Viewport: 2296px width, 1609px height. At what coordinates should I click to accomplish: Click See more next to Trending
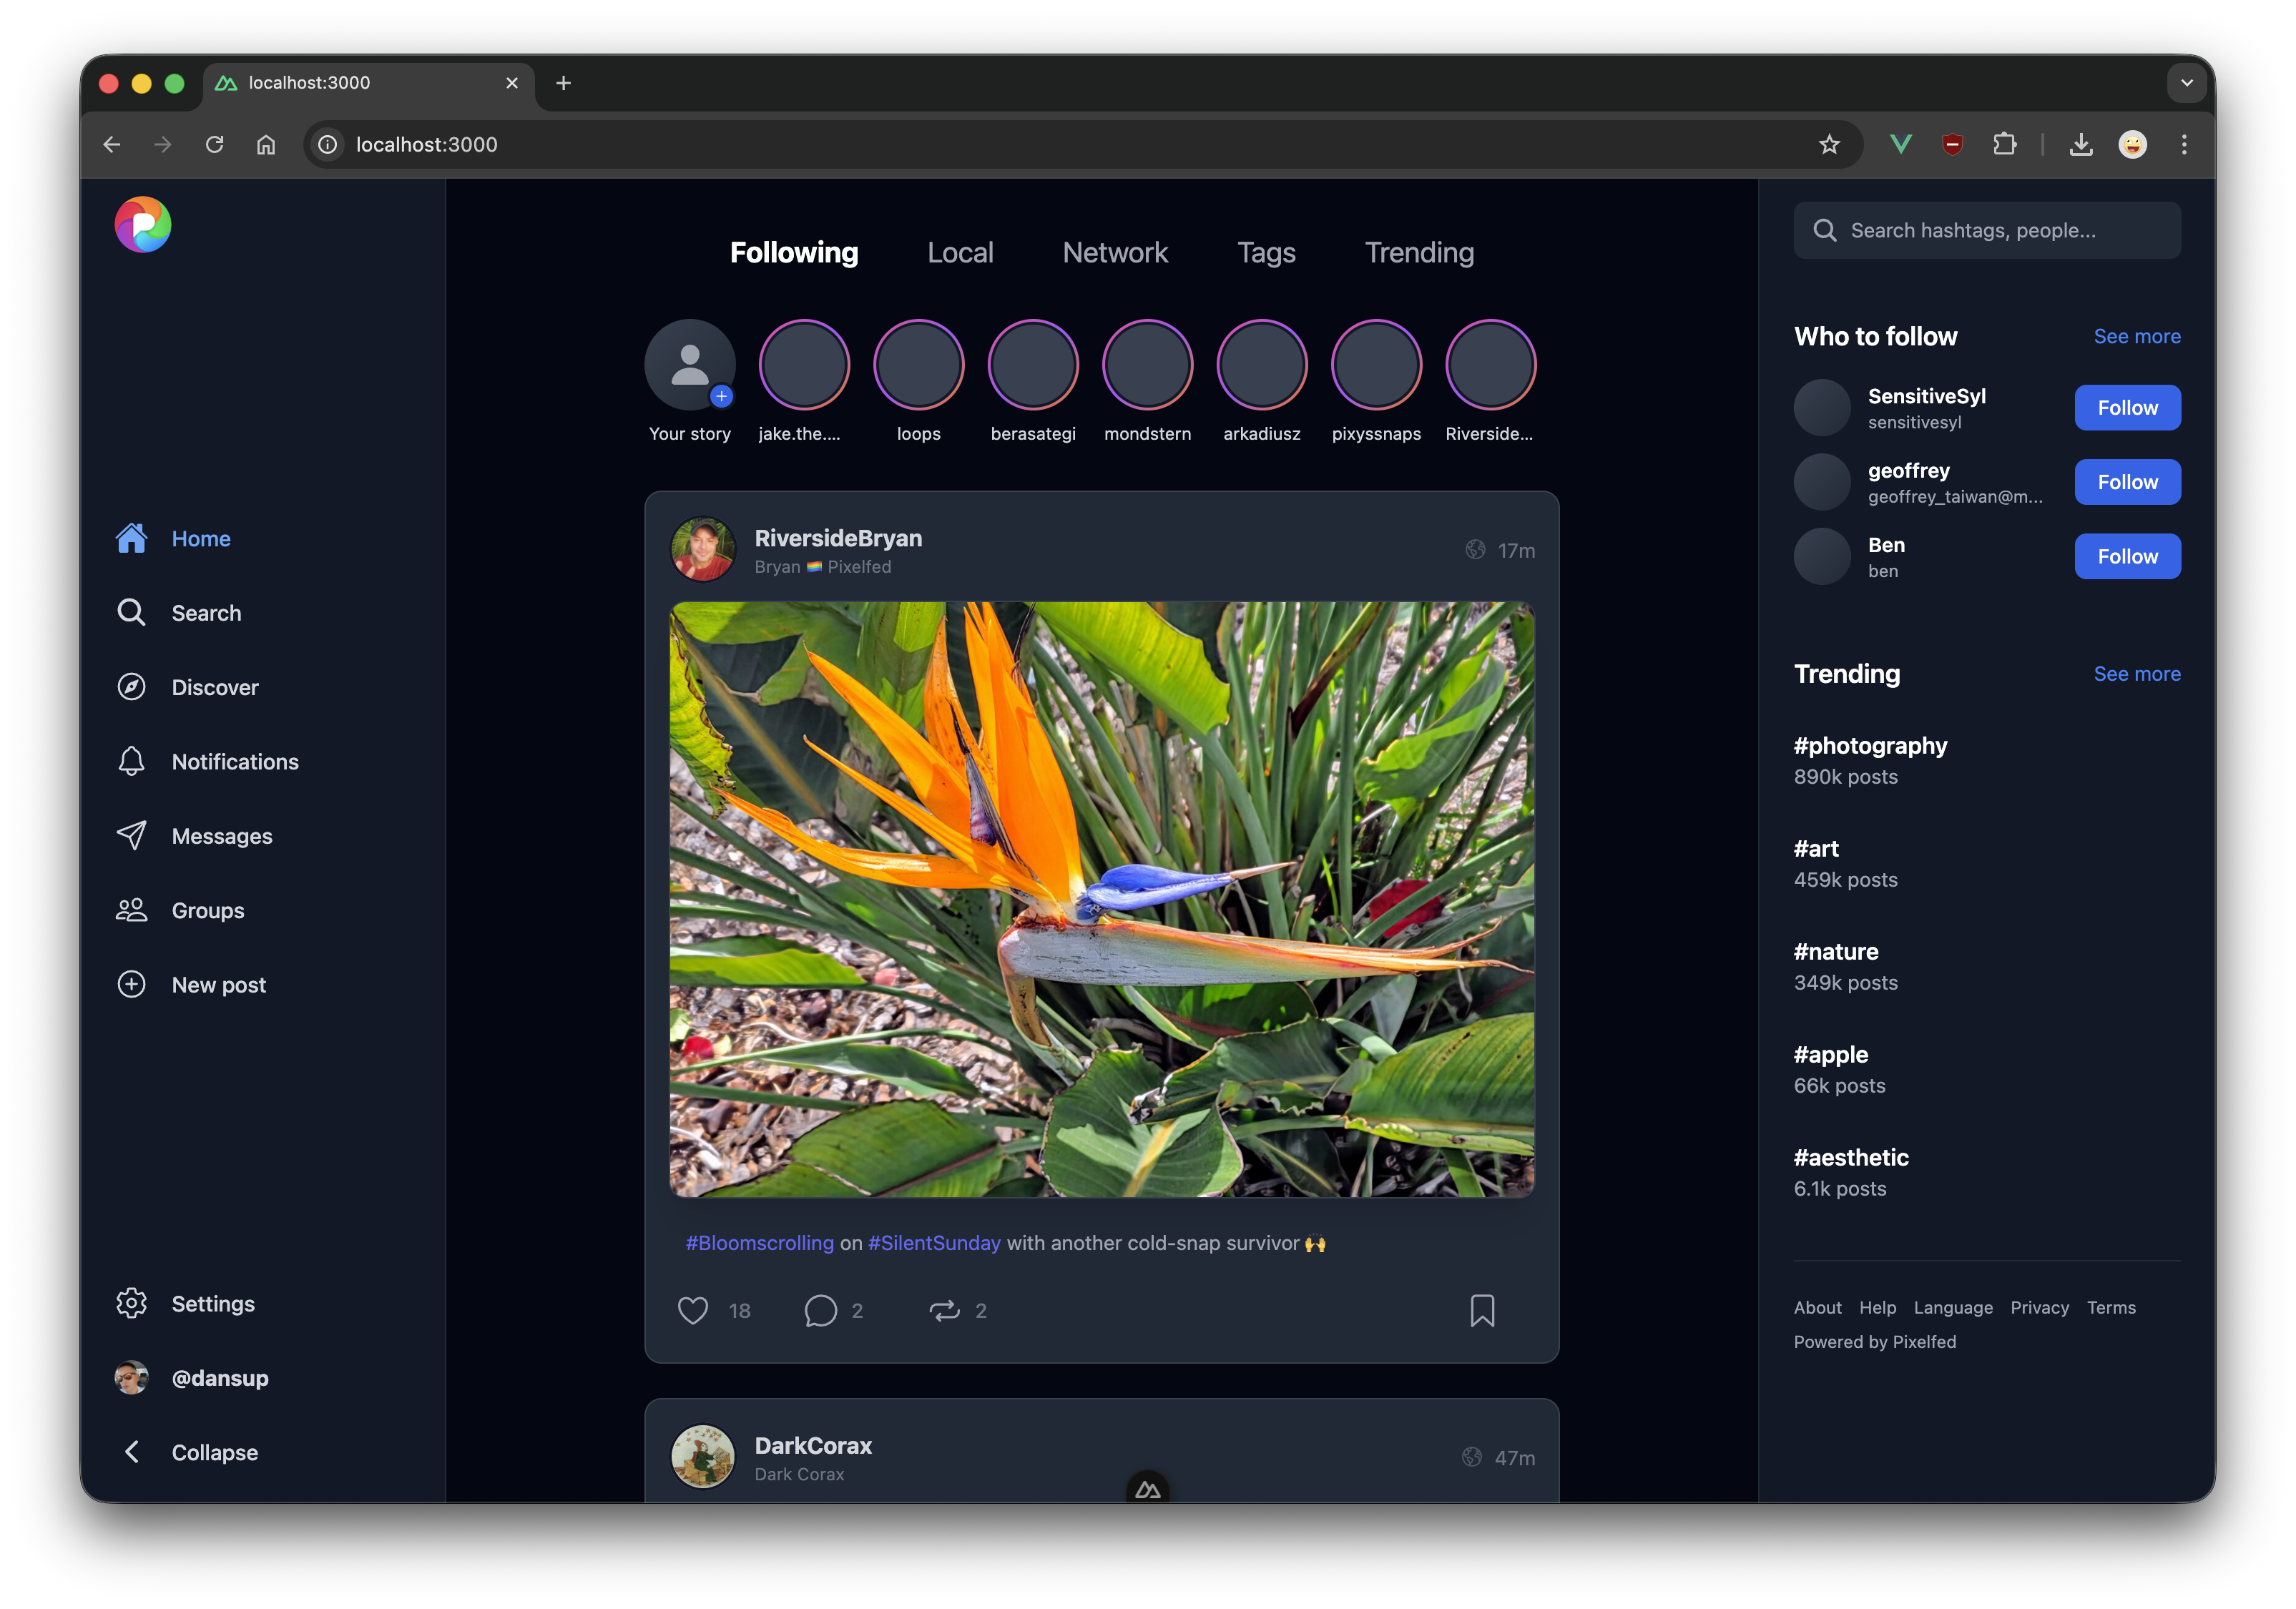pos(2136,674)
